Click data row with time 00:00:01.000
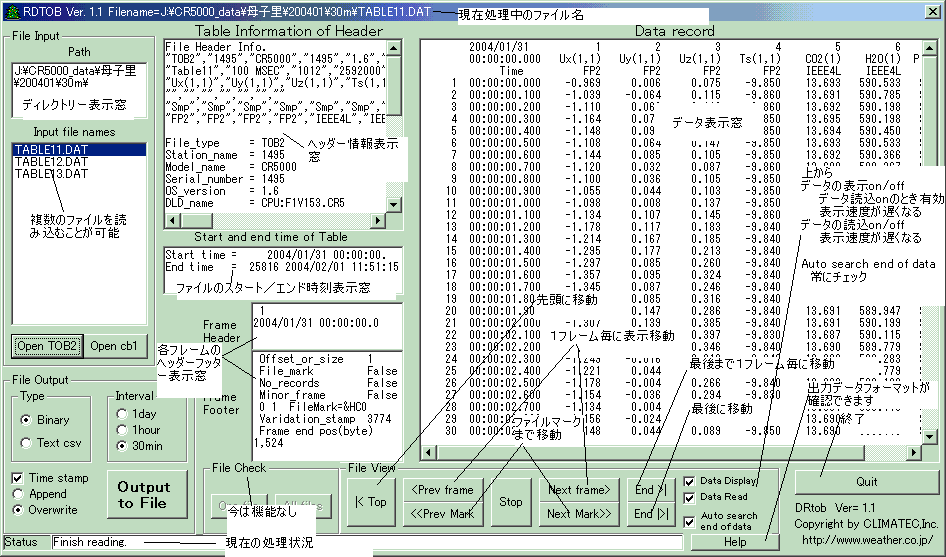The image size is (946, 557). pos(613,203)
